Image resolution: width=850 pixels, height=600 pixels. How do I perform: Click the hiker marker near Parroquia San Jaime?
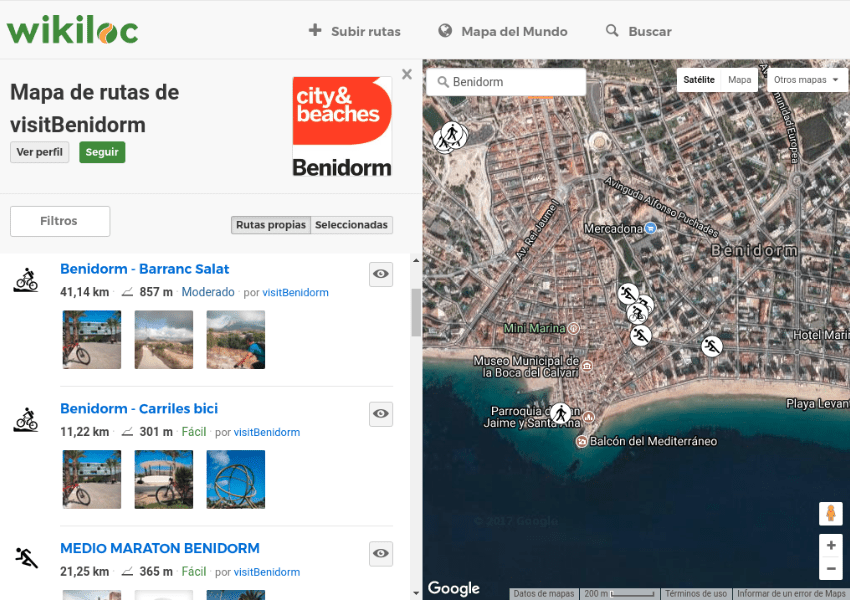(561, 413)
